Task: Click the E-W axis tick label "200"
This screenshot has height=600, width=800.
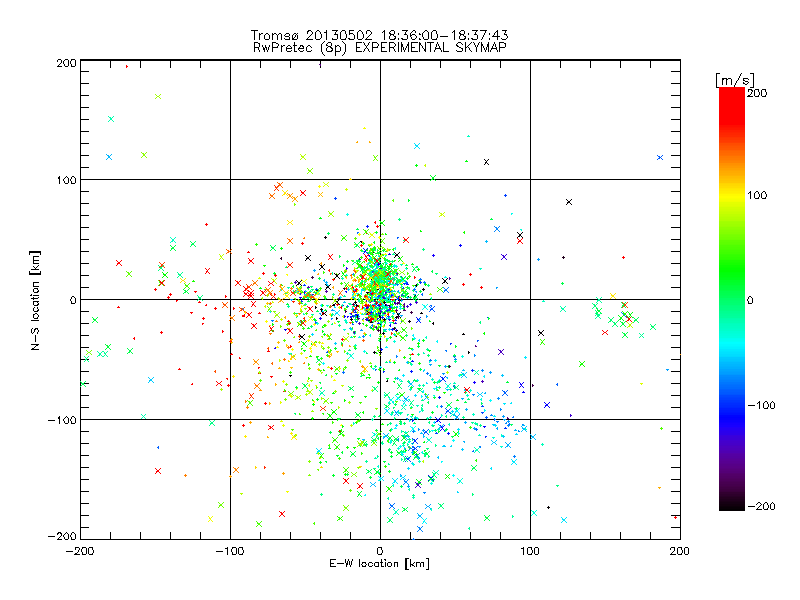Action: [680, 552]
